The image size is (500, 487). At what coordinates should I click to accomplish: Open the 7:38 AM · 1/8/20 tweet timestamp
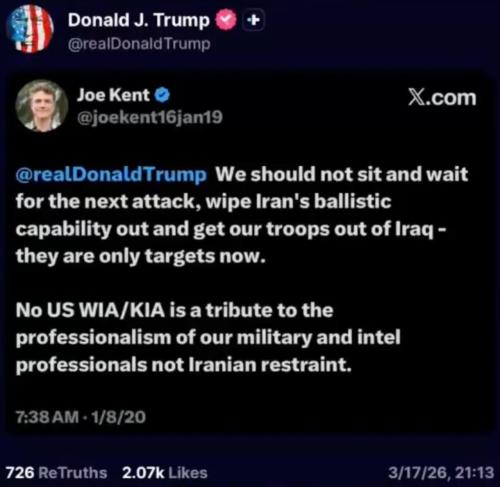coord(81,417)
